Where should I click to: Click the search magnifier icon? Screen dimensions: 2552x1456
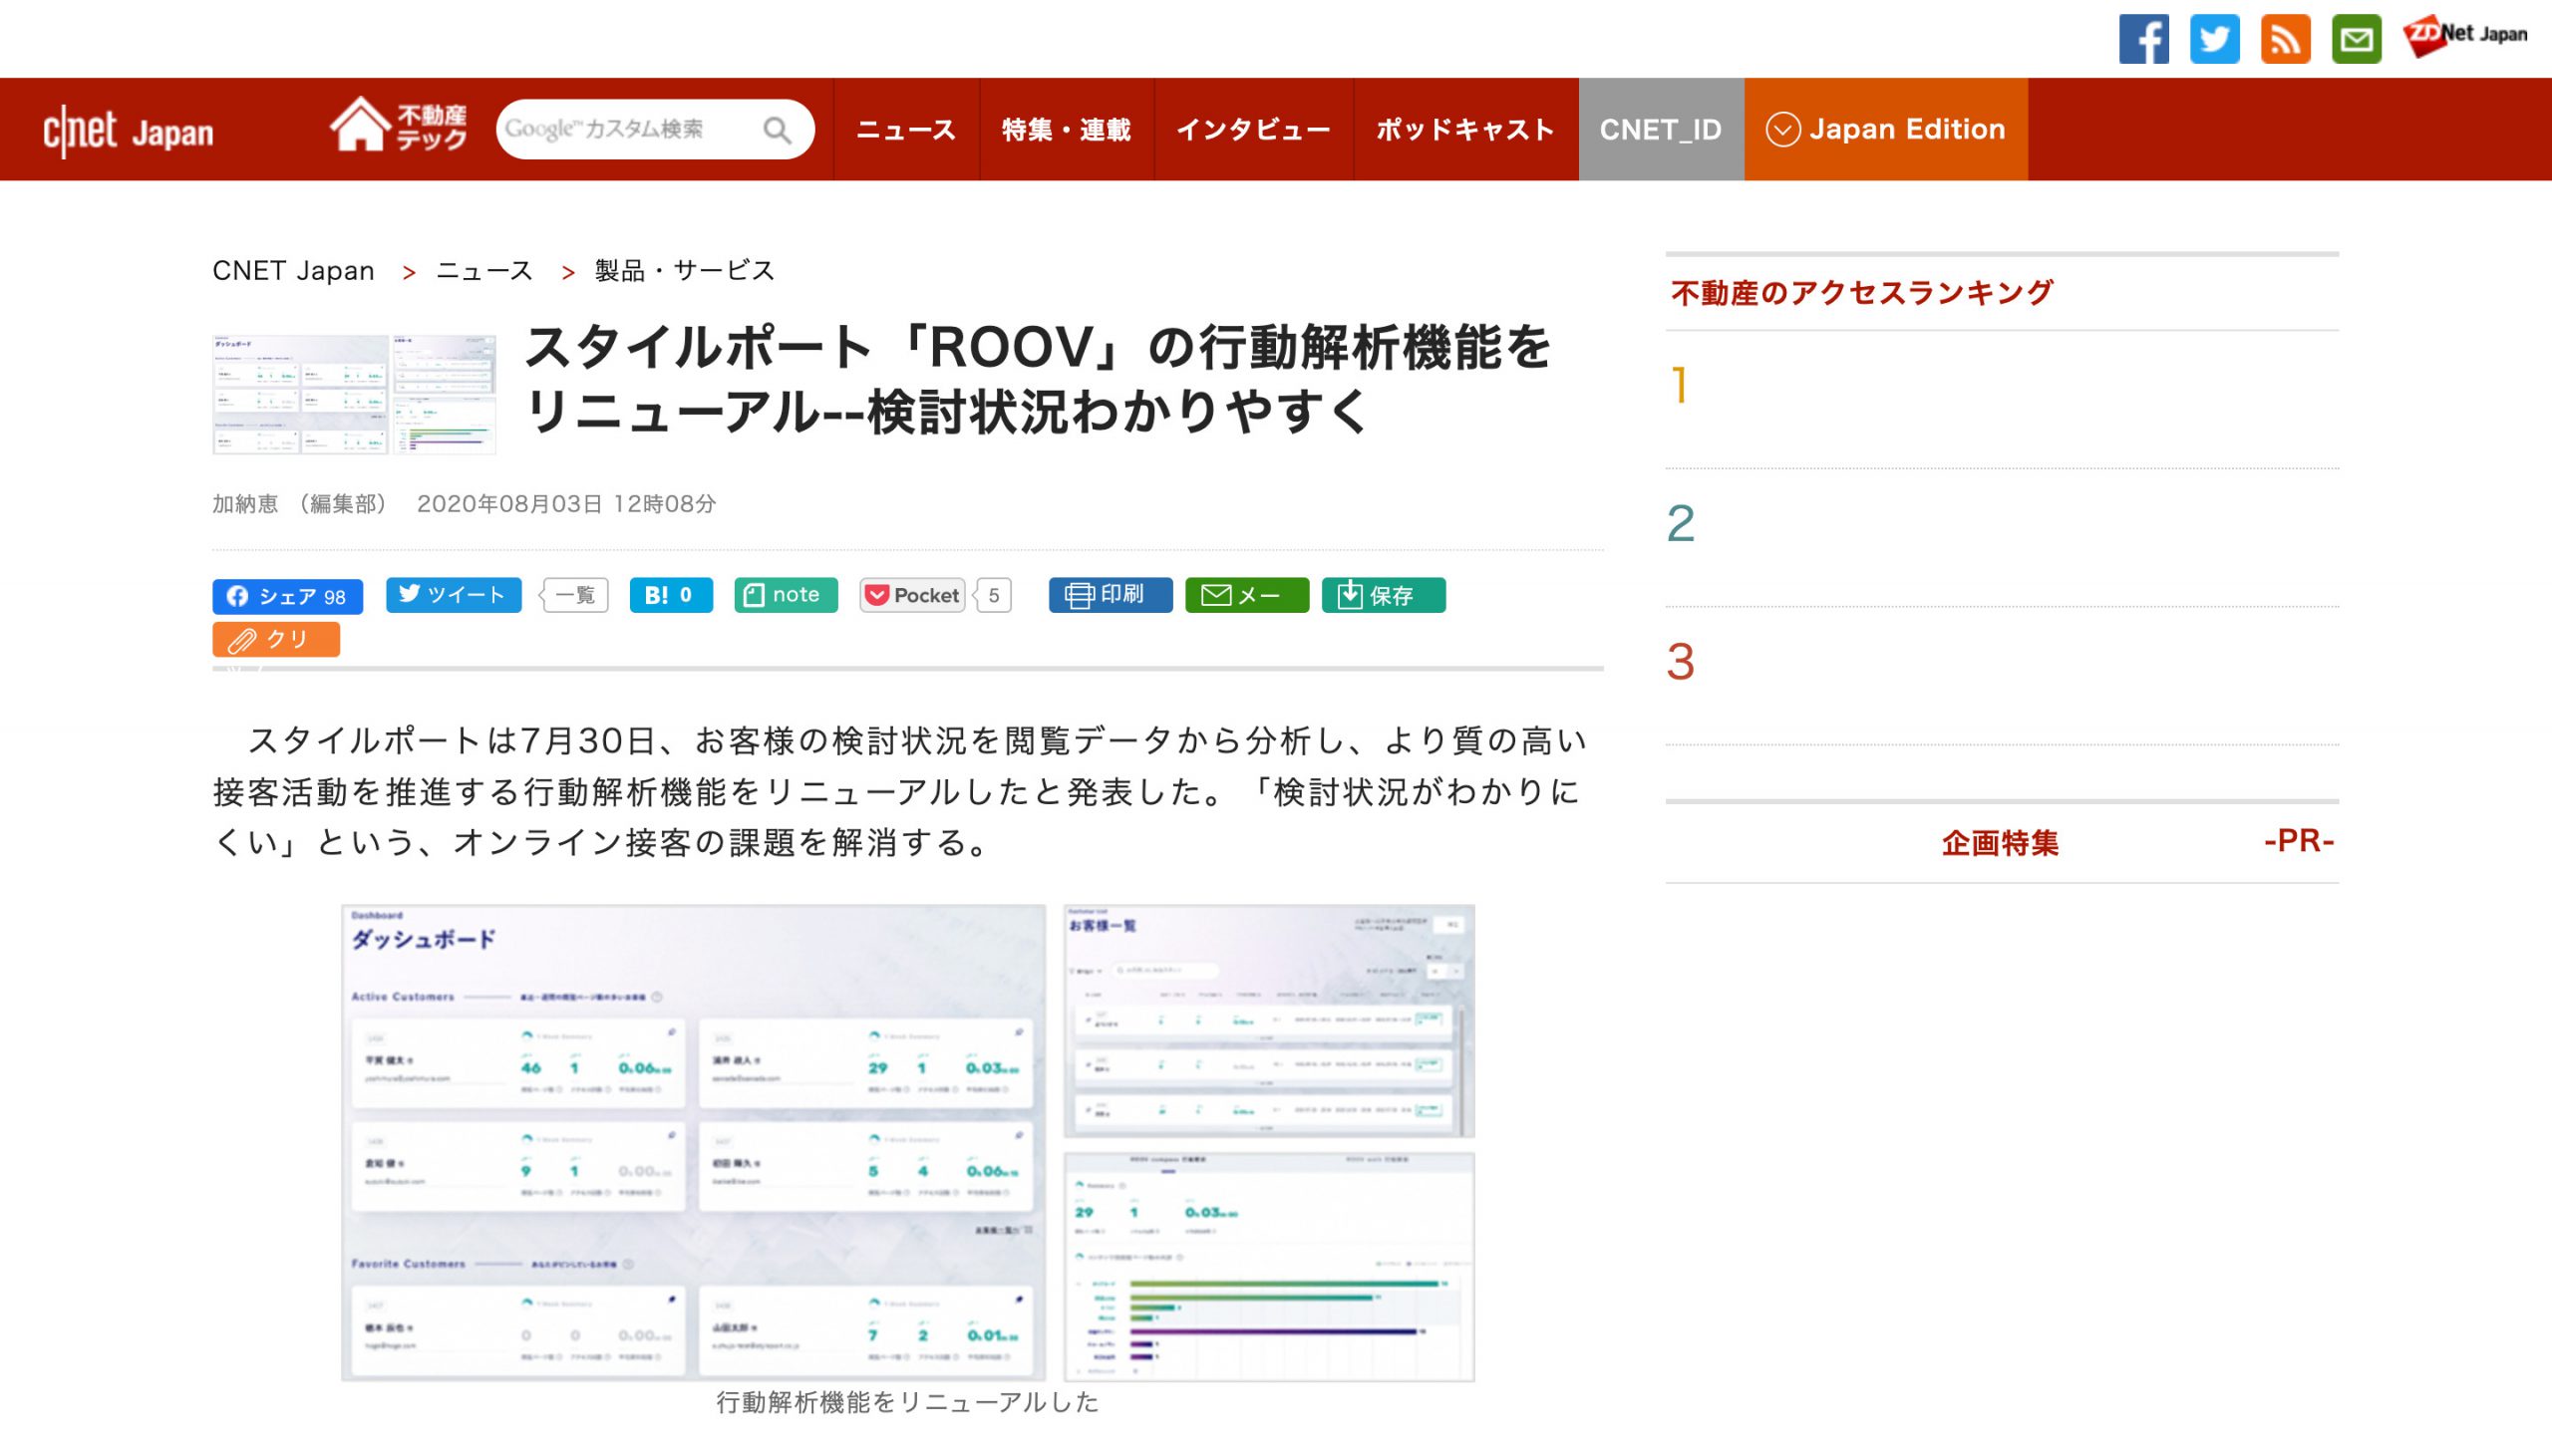pos(777,130)
